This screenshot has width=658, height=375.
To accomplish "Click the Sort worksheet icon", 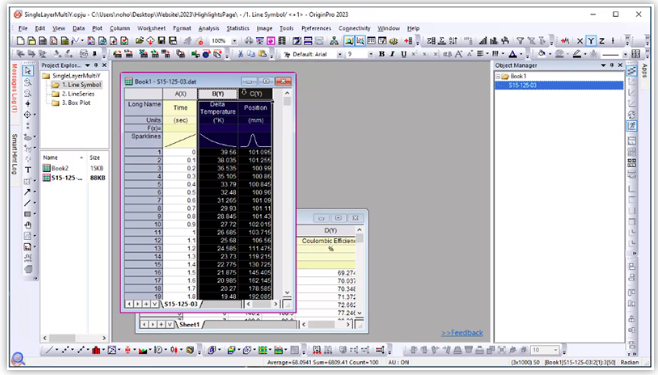I will pyautogui.click(x=453, y=41).
